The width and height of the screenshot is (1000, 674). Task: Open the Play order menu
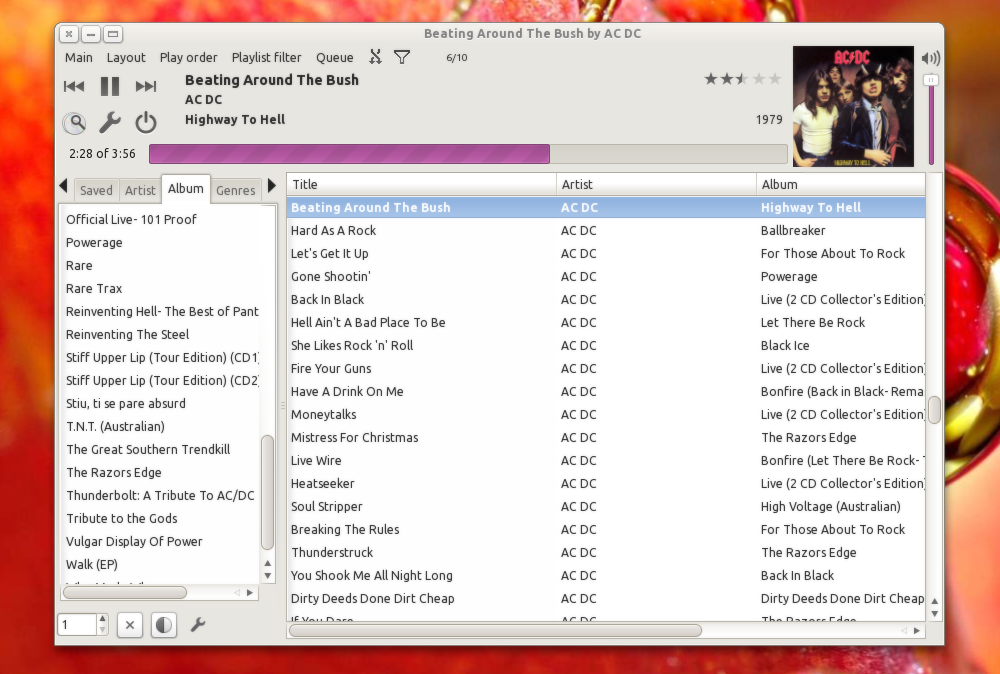[x=188, y=57]
